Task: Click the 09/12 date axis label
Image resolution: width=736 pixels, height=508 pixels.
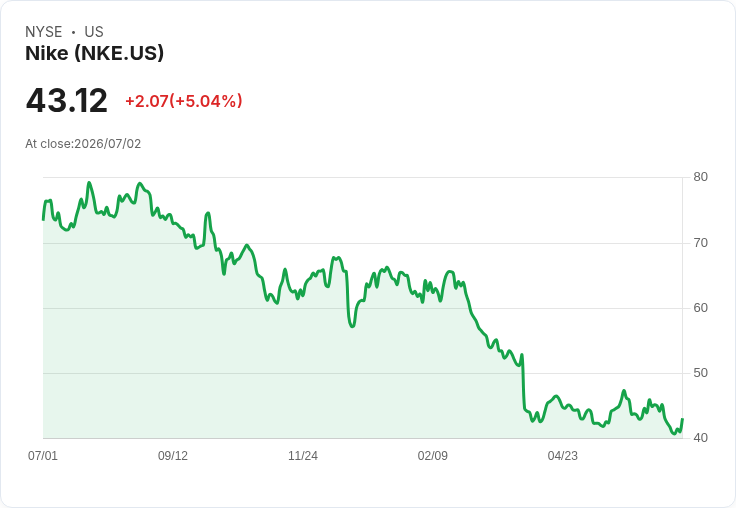Action: coord(173,455)
